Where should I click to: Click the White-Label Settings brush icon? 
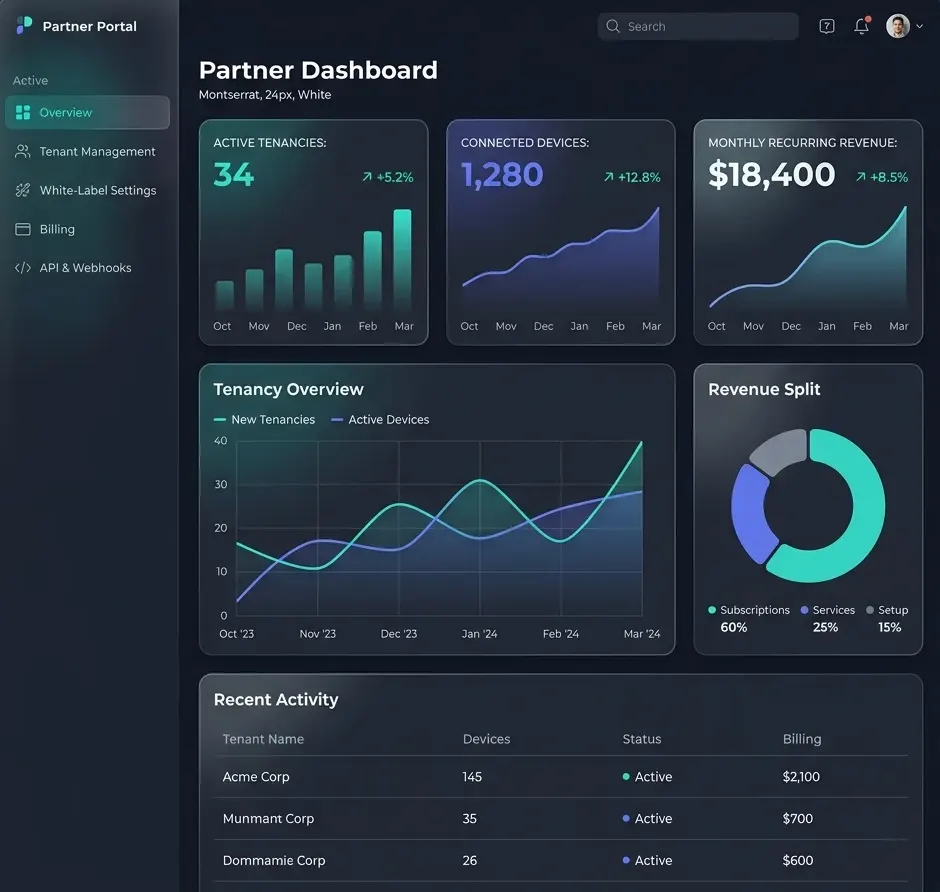click(22, 190)
